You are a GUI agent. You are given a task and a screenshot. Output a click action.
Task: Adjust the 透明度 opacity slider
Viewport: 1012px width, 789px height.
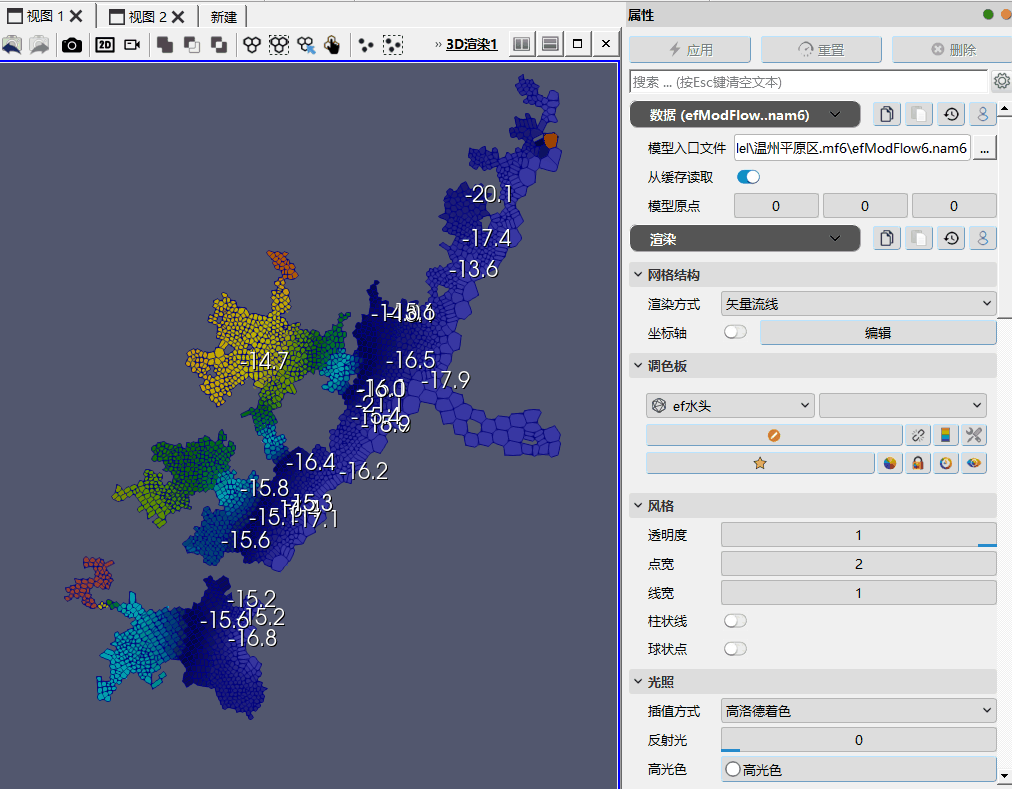(858, 535)
